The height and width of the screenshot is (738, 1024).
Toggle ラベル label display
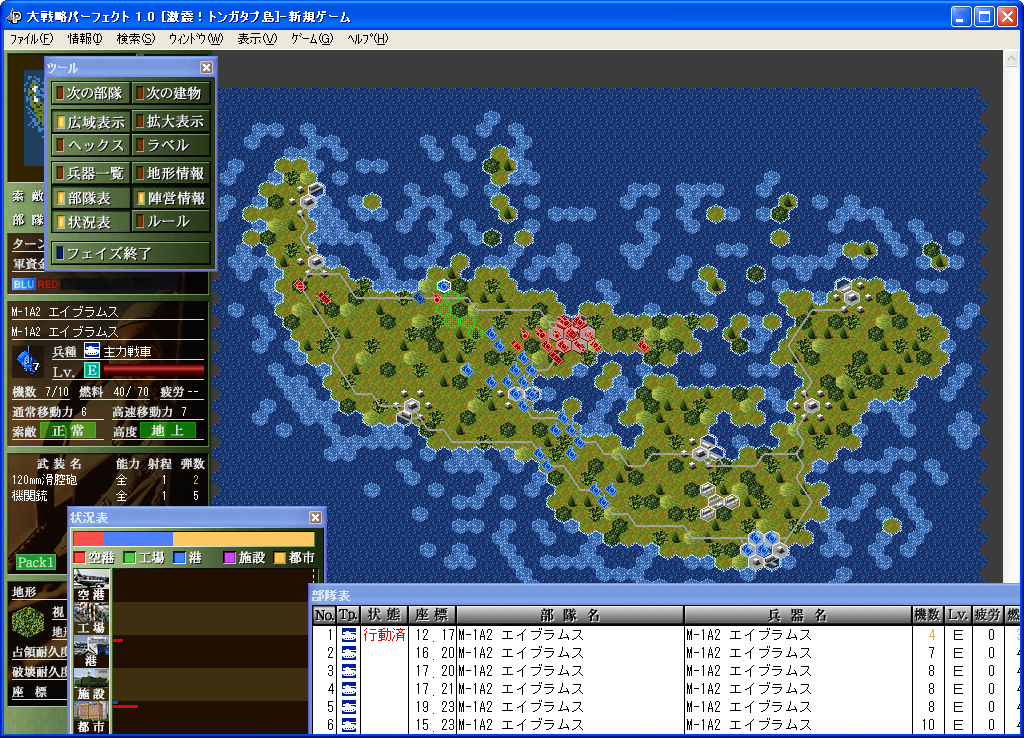click(171, 144)
